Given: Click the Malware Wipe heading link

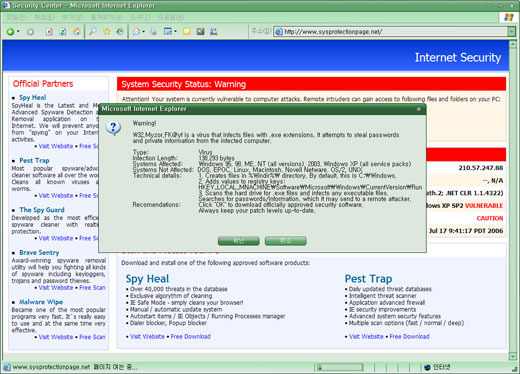Looking at the screenshot, I should (41, 302).
